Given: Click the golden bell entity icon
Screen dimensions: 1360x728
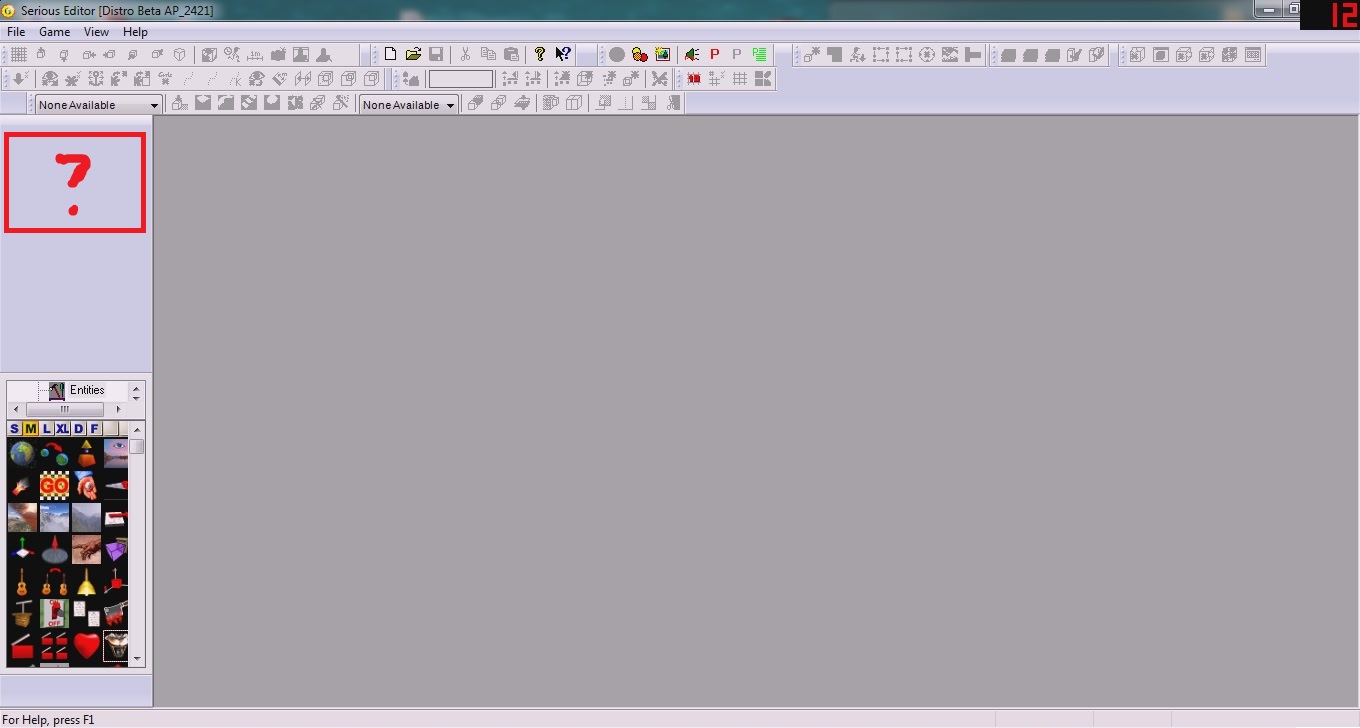Looking at the screenshot, I should point(87,582).
